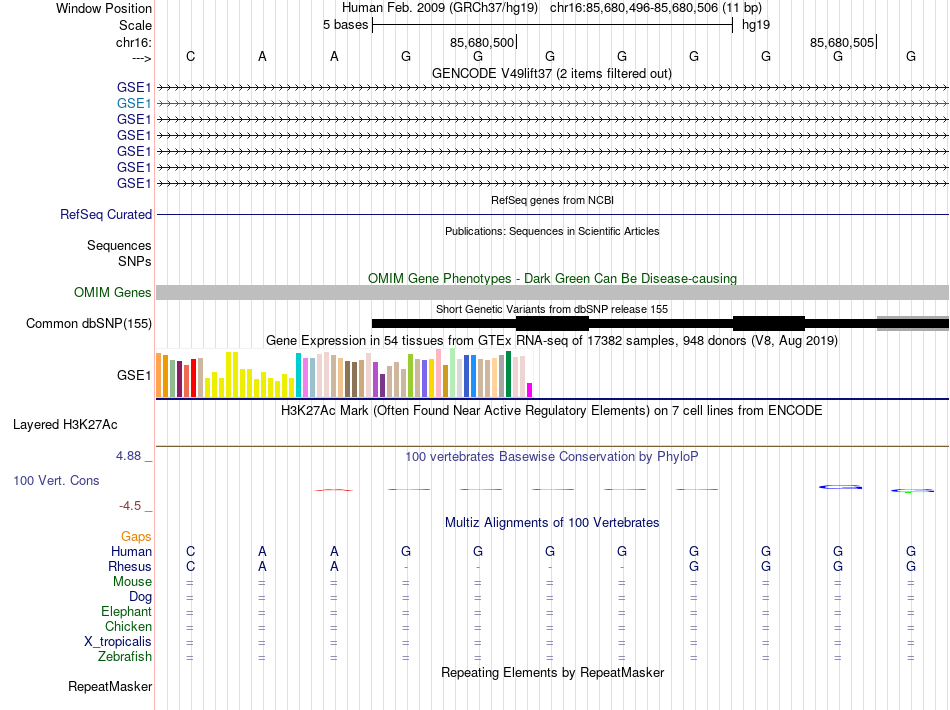Click the OMIM Genes track label
The width and height of the screenshot is (950, 710).
(x=112, y=293)
